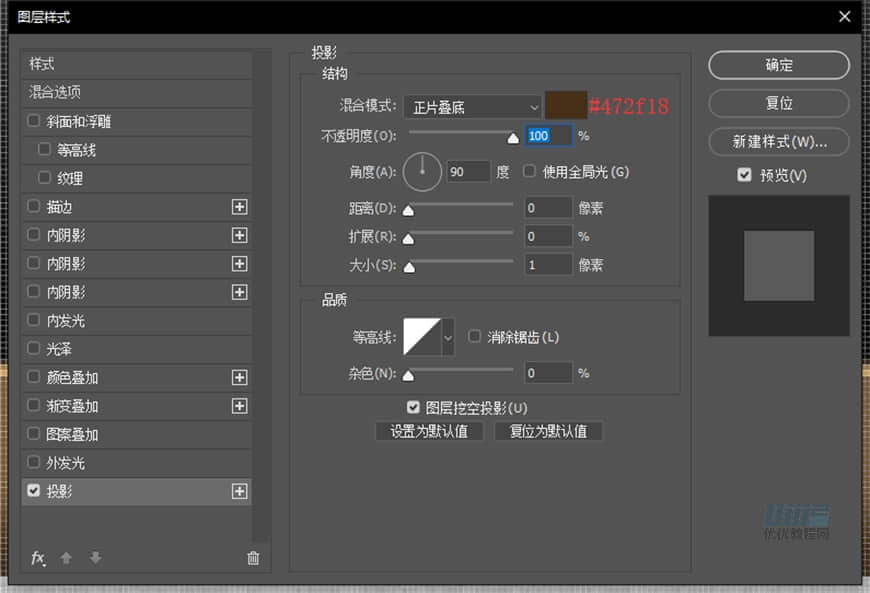Add an extra 投影 effect via its plus icon
This screenshot has height=593, width=870.
[x=240, y=491]
